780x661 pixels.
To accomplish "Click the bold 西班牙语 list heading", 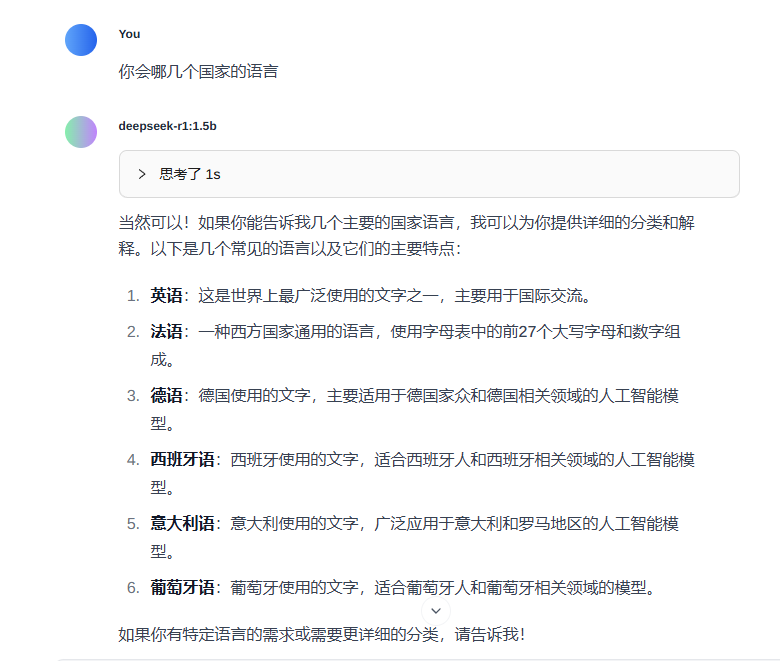I will point(183,459).
